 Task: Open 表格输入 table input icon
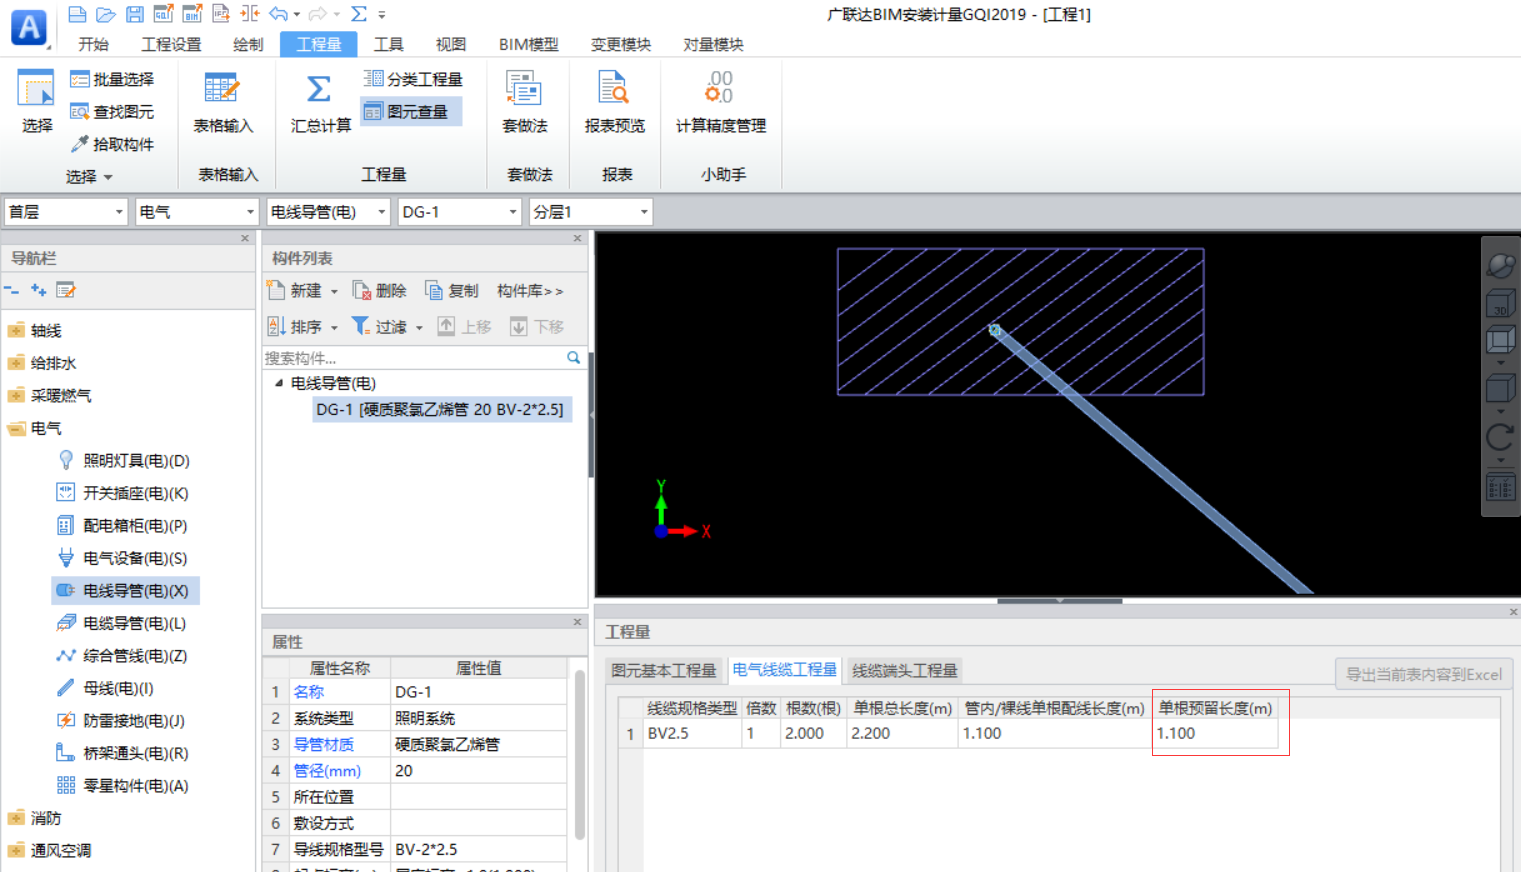coord(222,88)
